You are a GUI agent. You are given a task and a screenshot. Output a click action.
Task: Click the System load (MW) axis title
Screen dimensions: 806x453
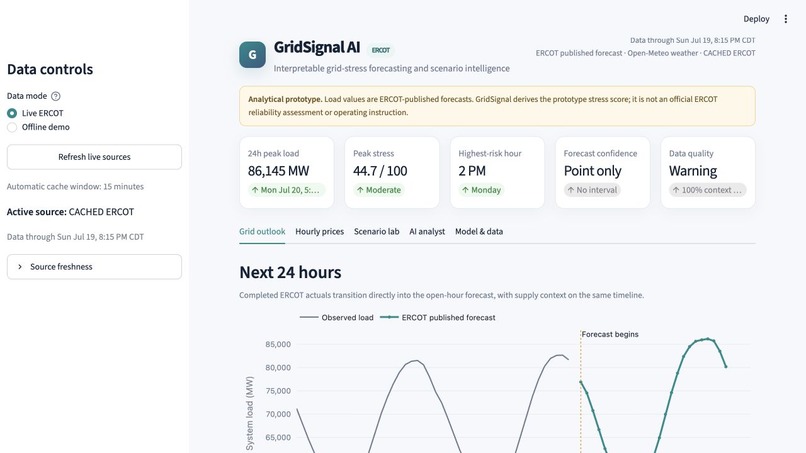click(x=250, y=413)
